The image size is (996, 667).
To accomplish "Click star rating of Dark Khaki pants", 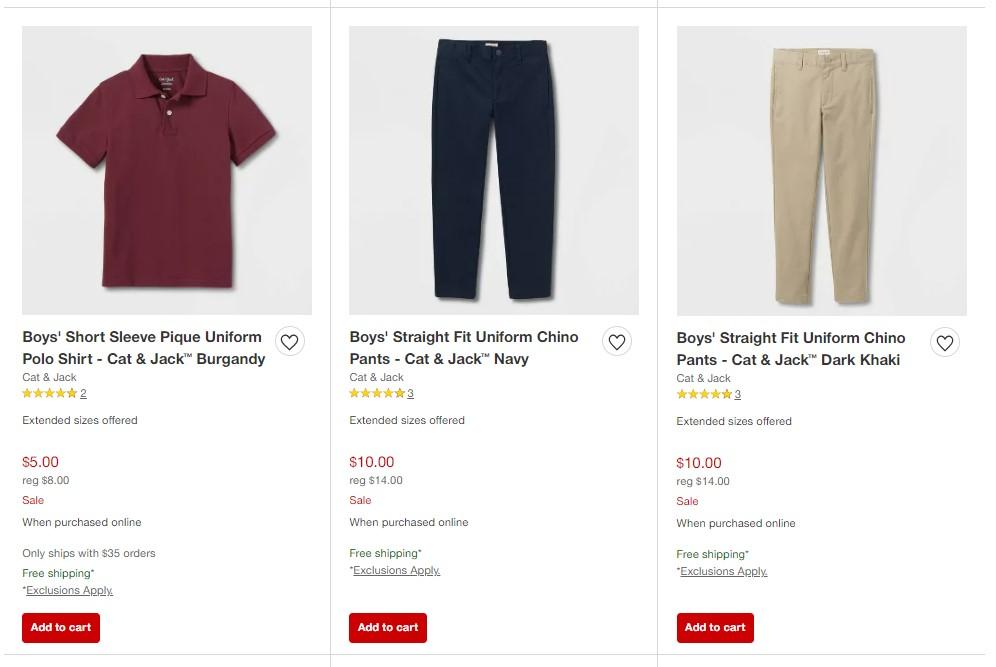I will [704, 395].
